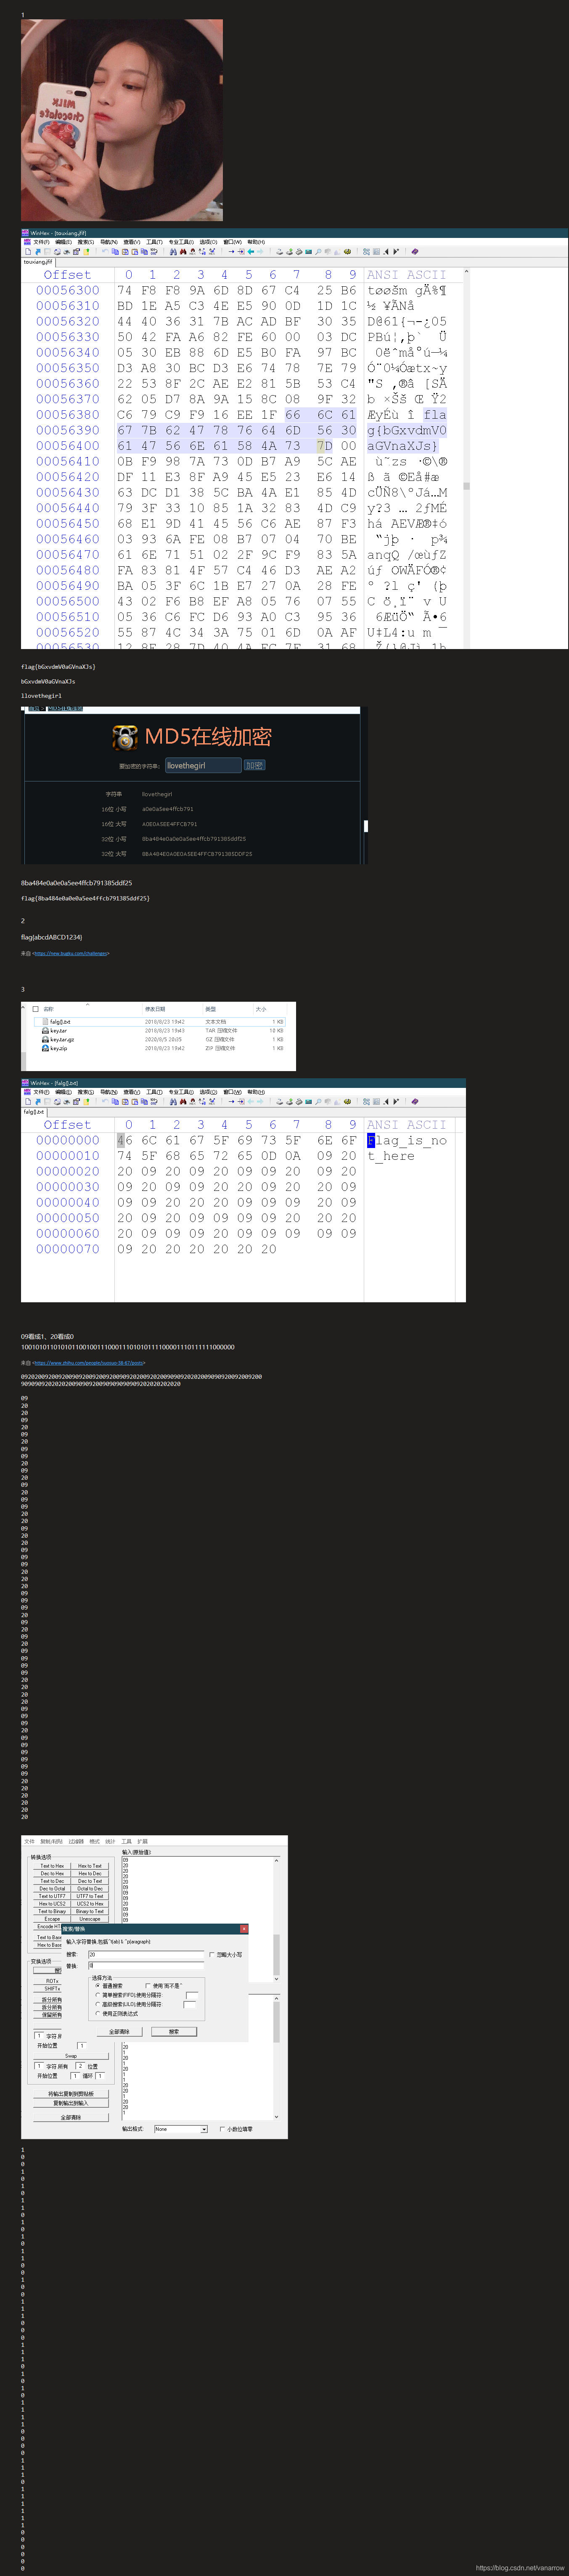The image size is (569, 2576).
Task: Click 全部清除 button in the replace dialog
Action: 120,2032
